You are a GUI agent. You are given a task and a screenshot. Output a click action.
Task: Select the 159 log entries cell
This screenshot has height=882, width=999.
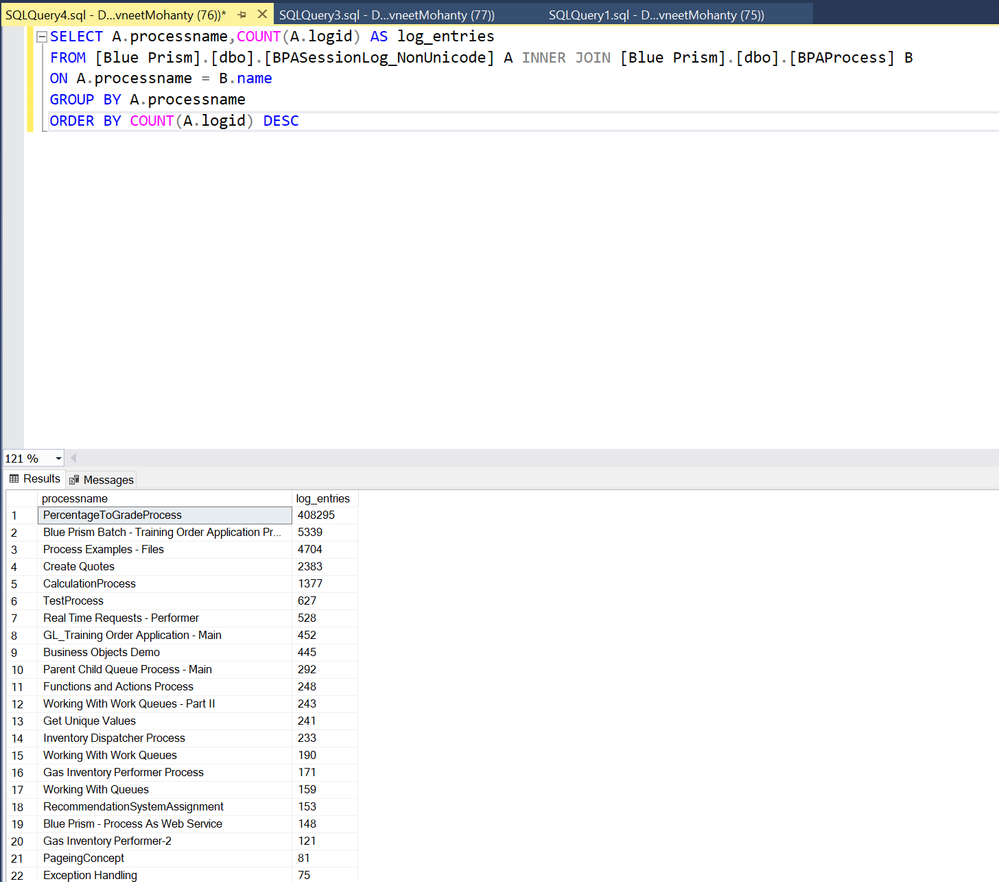(x=324, y=790)
